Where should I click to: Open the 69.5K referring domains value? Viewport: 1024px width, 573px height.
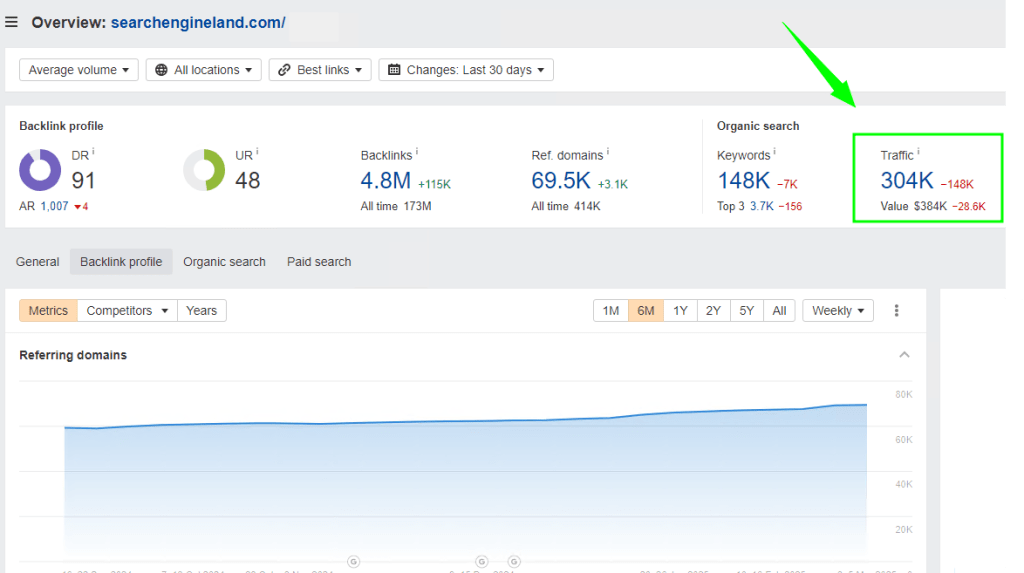[x=561, y=180]
